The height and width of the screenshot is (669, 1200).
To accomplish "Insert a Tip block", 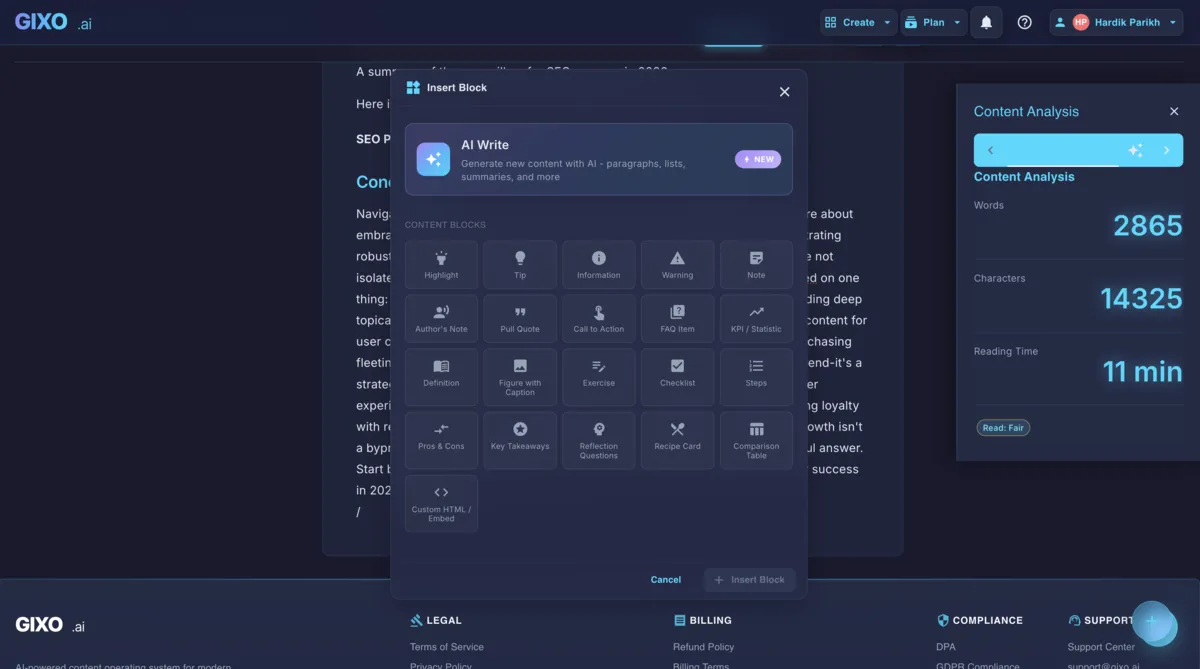I will click(520, 263).
